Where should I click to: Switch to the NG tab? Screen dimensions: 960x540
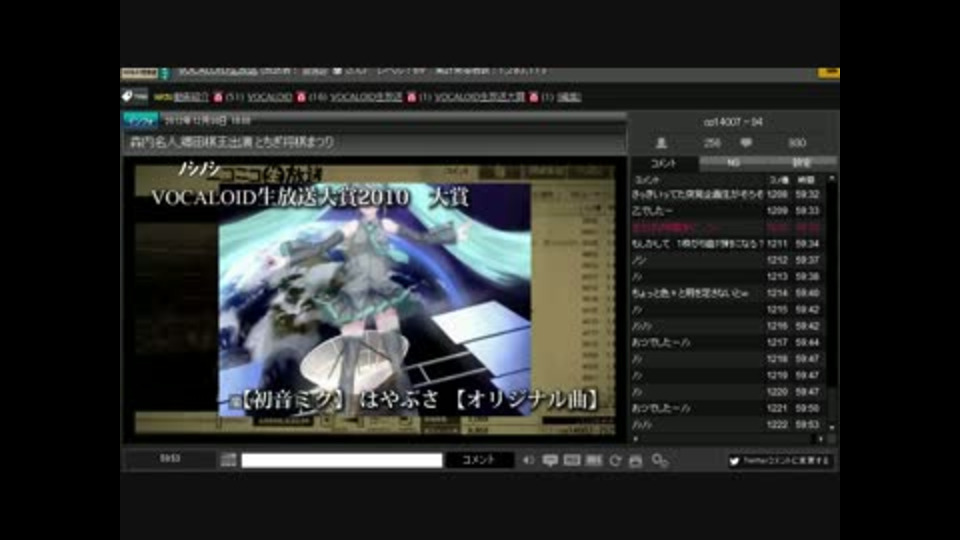733,163
